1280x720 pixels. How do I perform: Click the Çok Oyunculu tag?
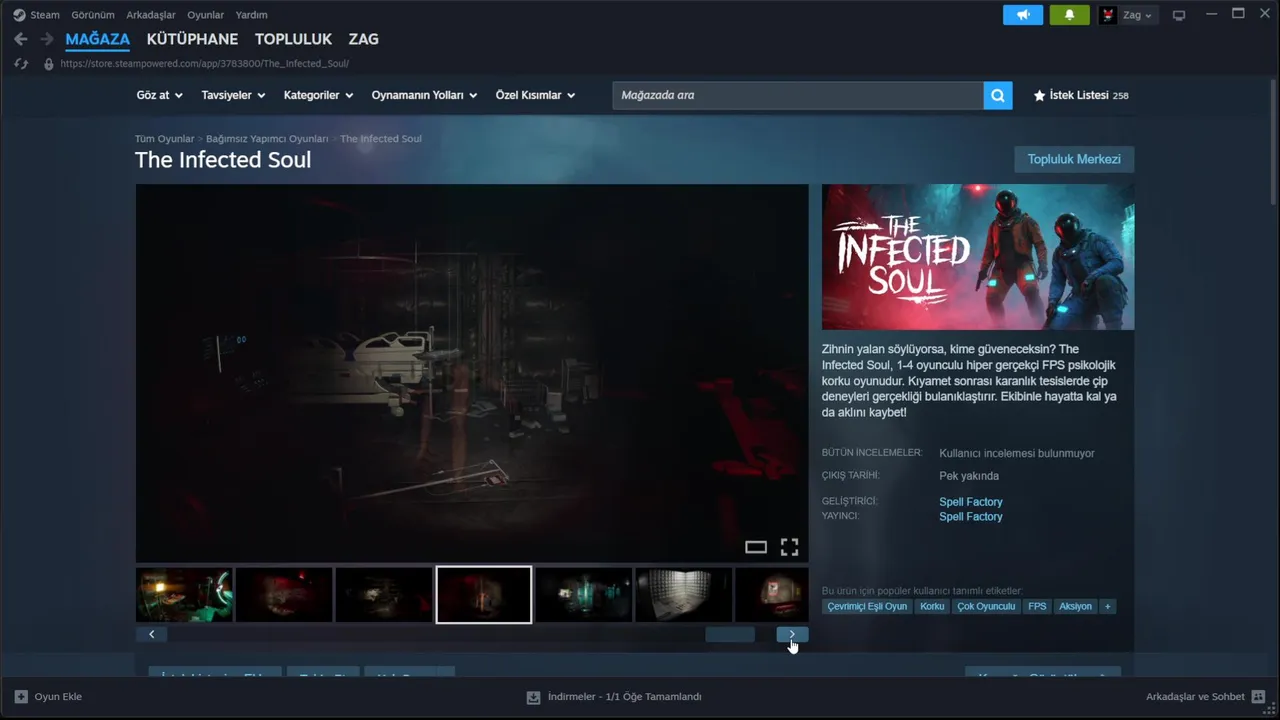coord(986,606)
